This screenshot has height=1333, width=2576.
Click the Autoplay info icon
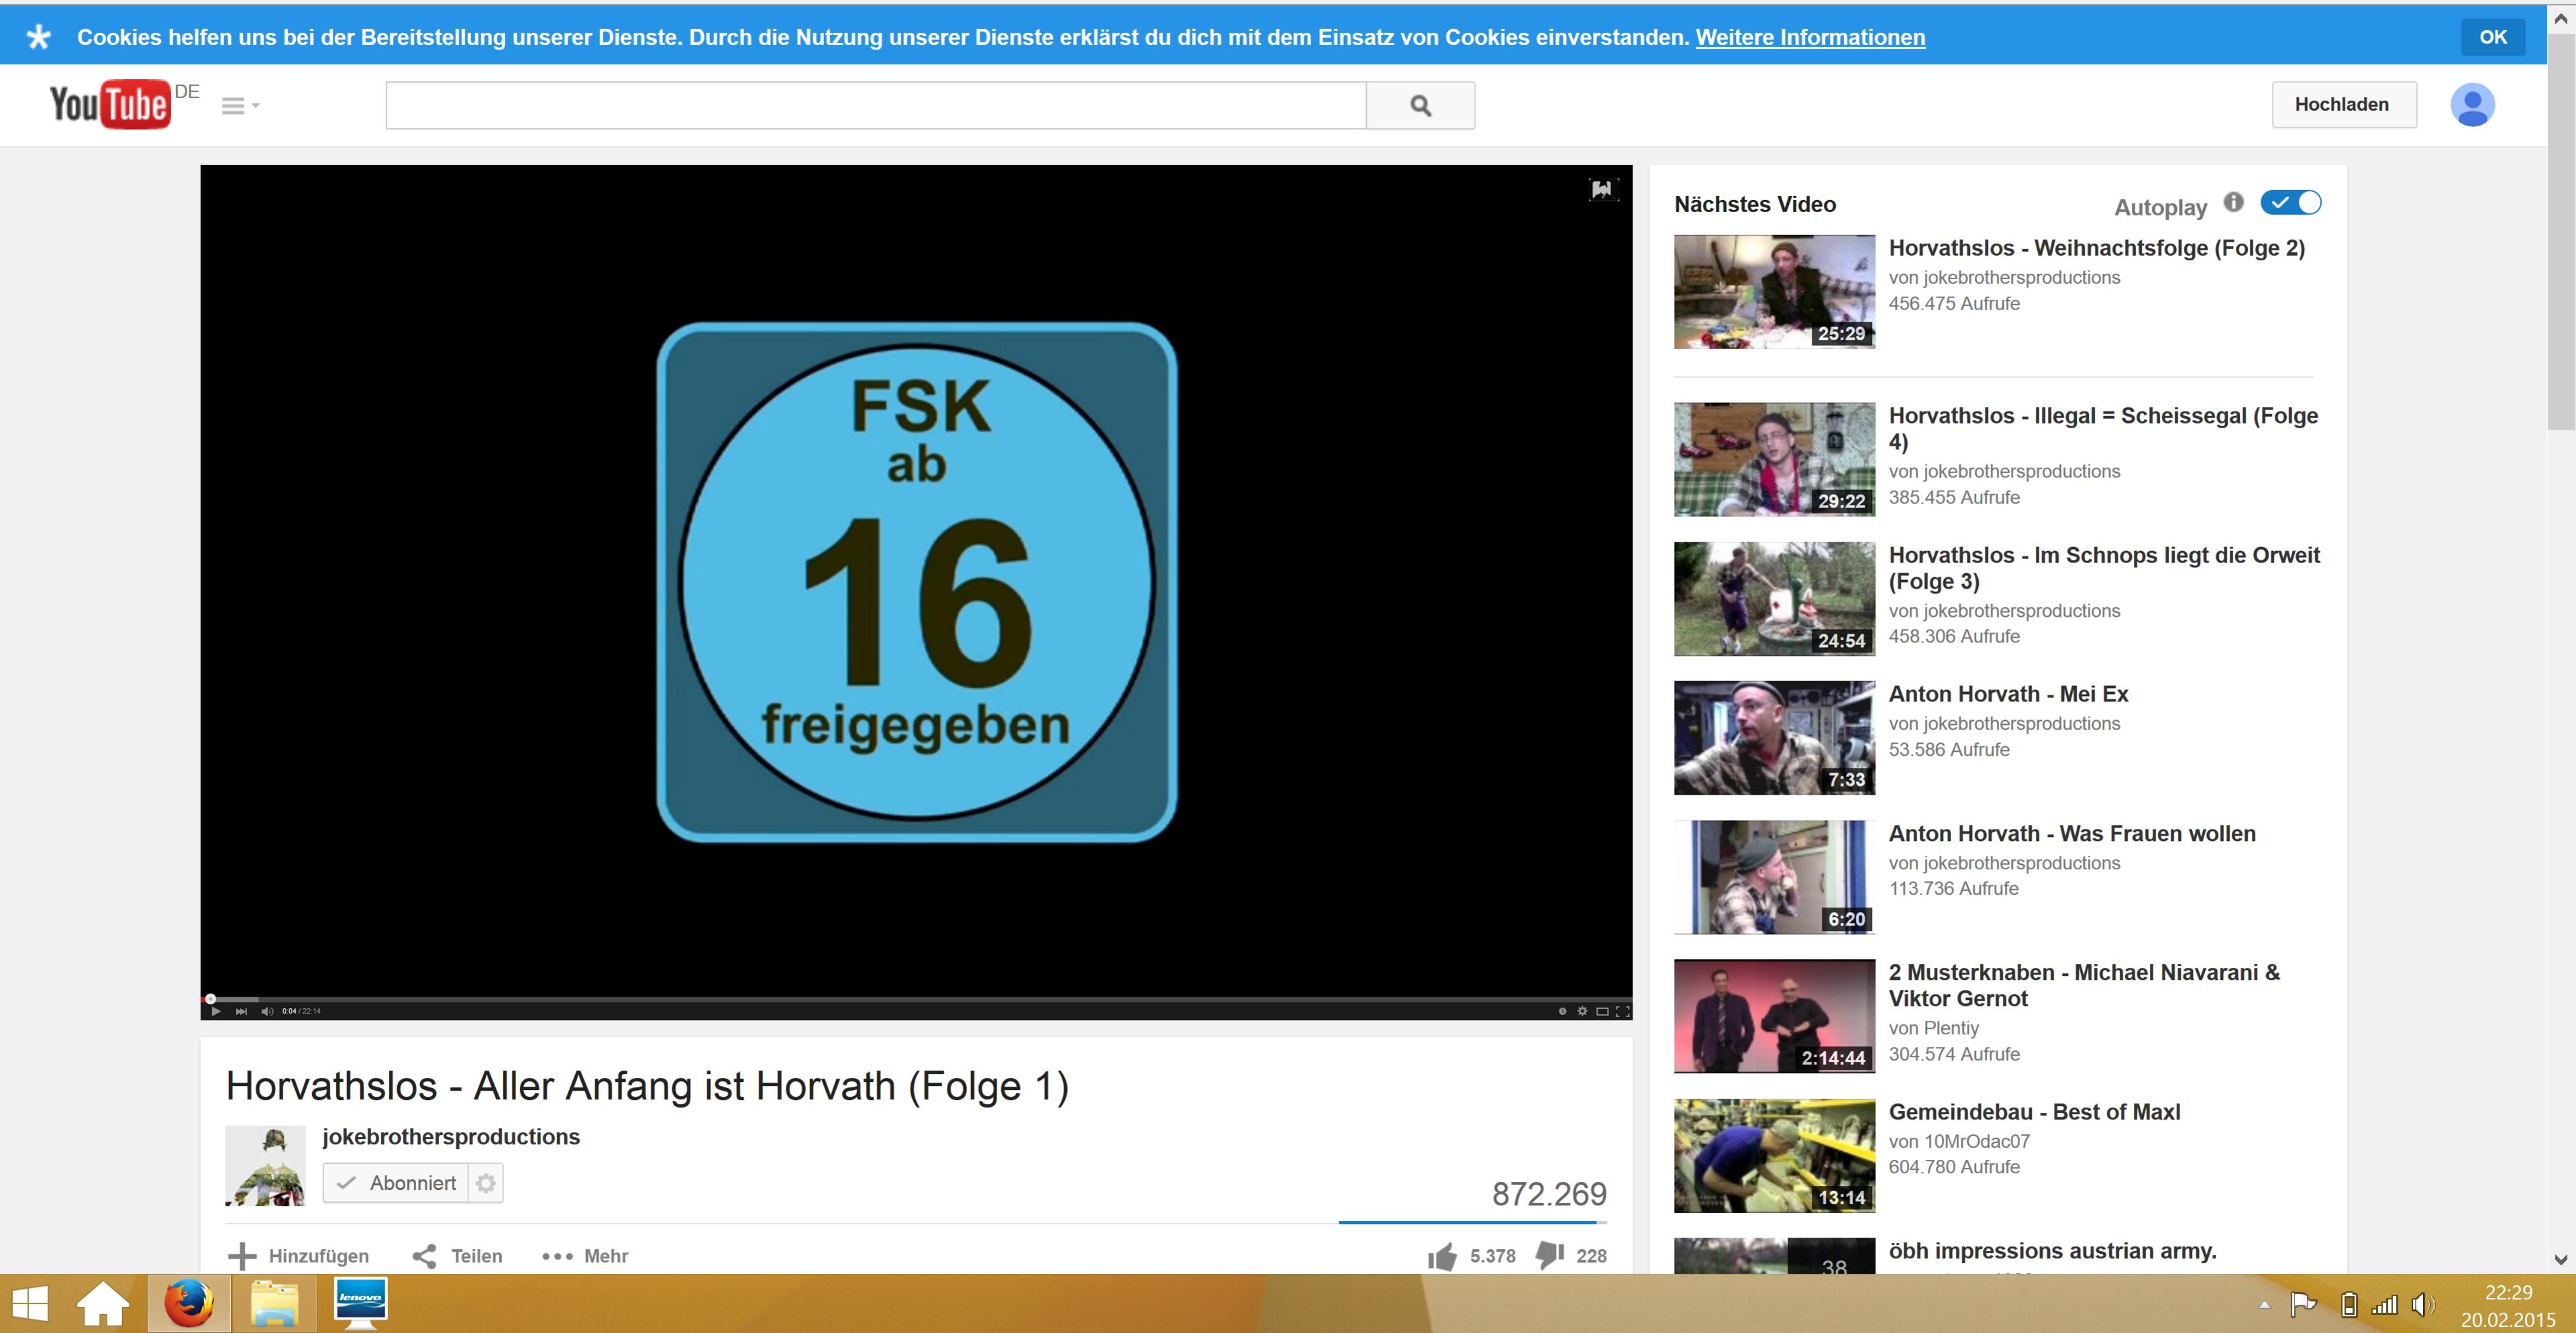2233,203
